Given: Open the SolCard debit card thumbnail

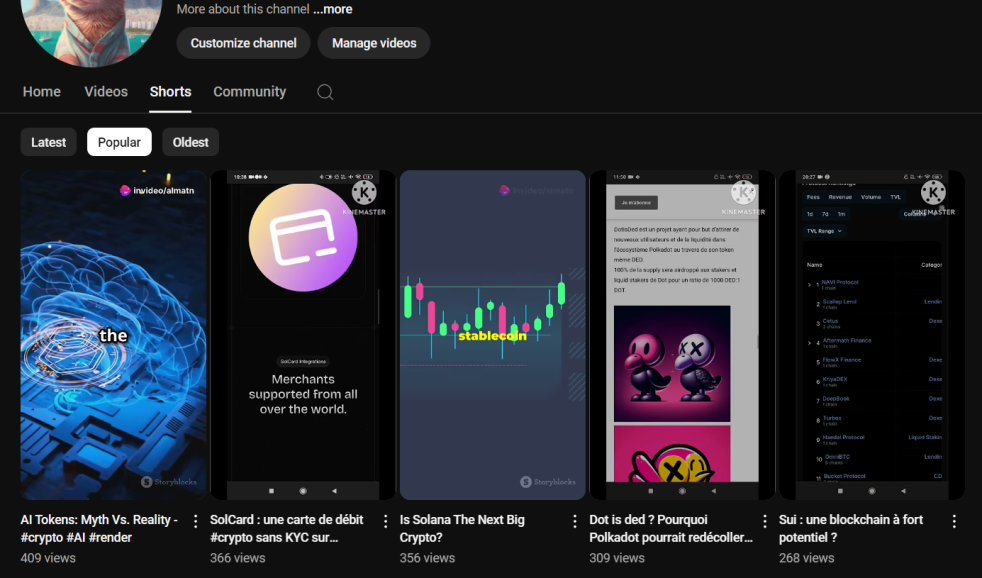Looking at the screenshot, I should pos(303,335).
